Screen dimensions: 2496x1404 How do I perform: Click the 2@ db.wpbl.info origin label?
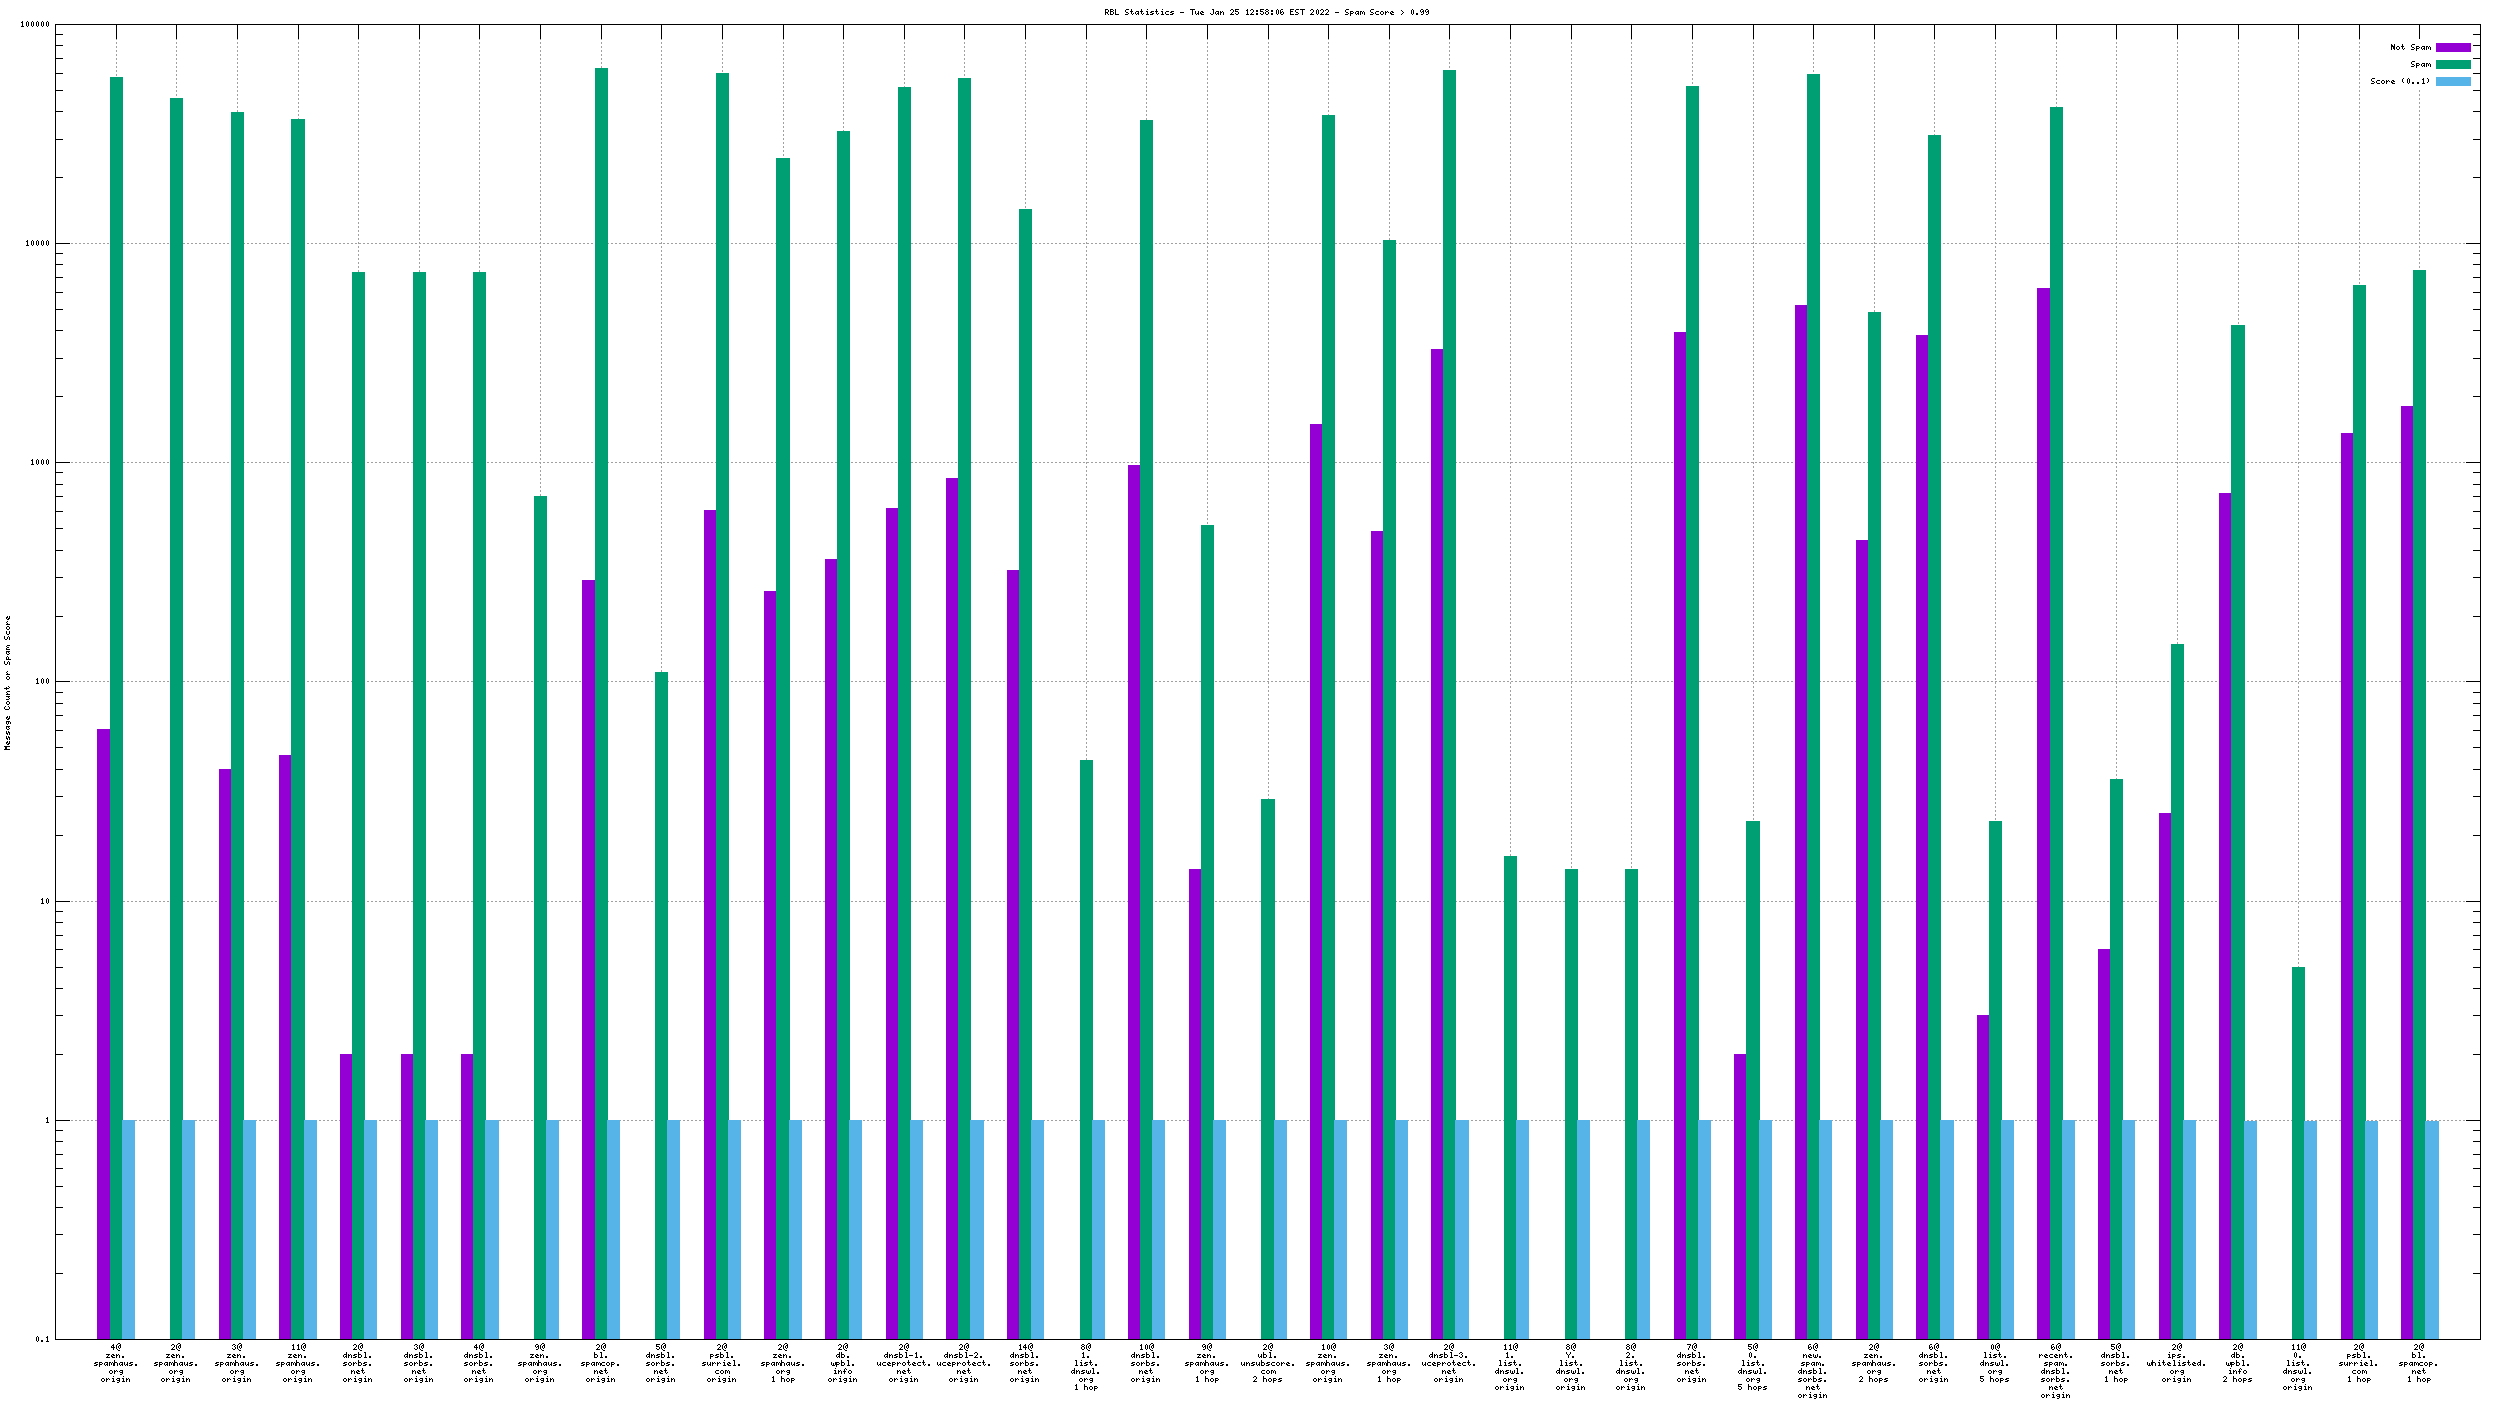tap(843, 1363)
